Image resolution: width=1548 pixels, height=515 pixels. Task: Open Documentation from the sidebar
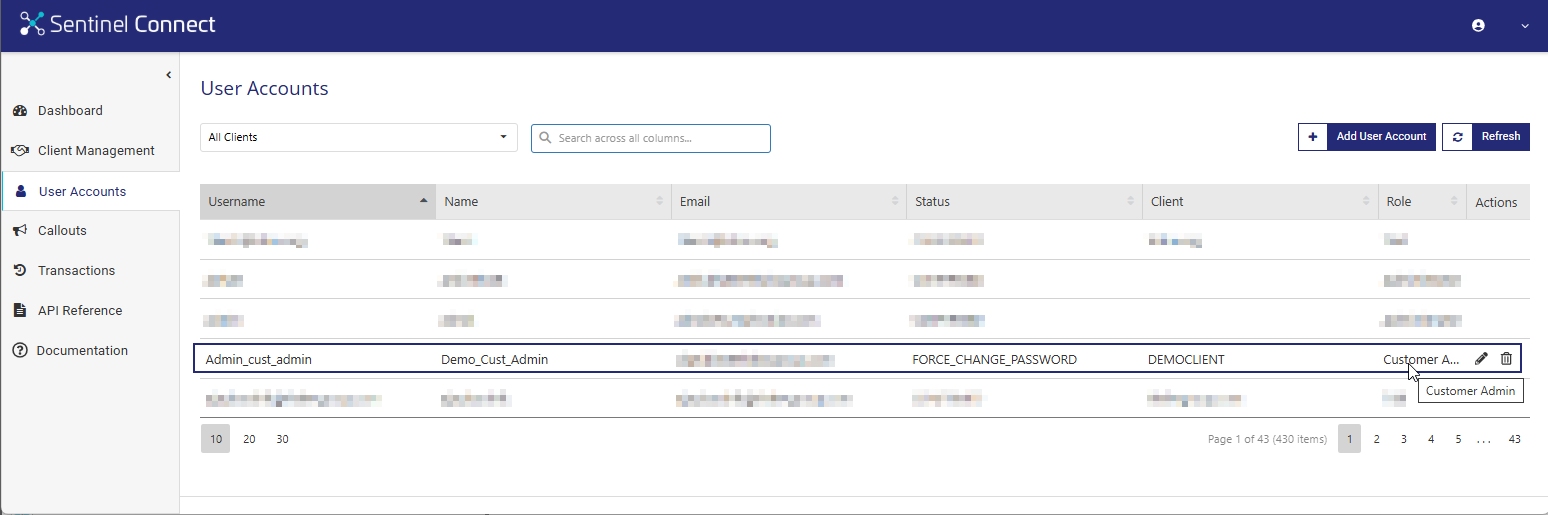point(82,351)
